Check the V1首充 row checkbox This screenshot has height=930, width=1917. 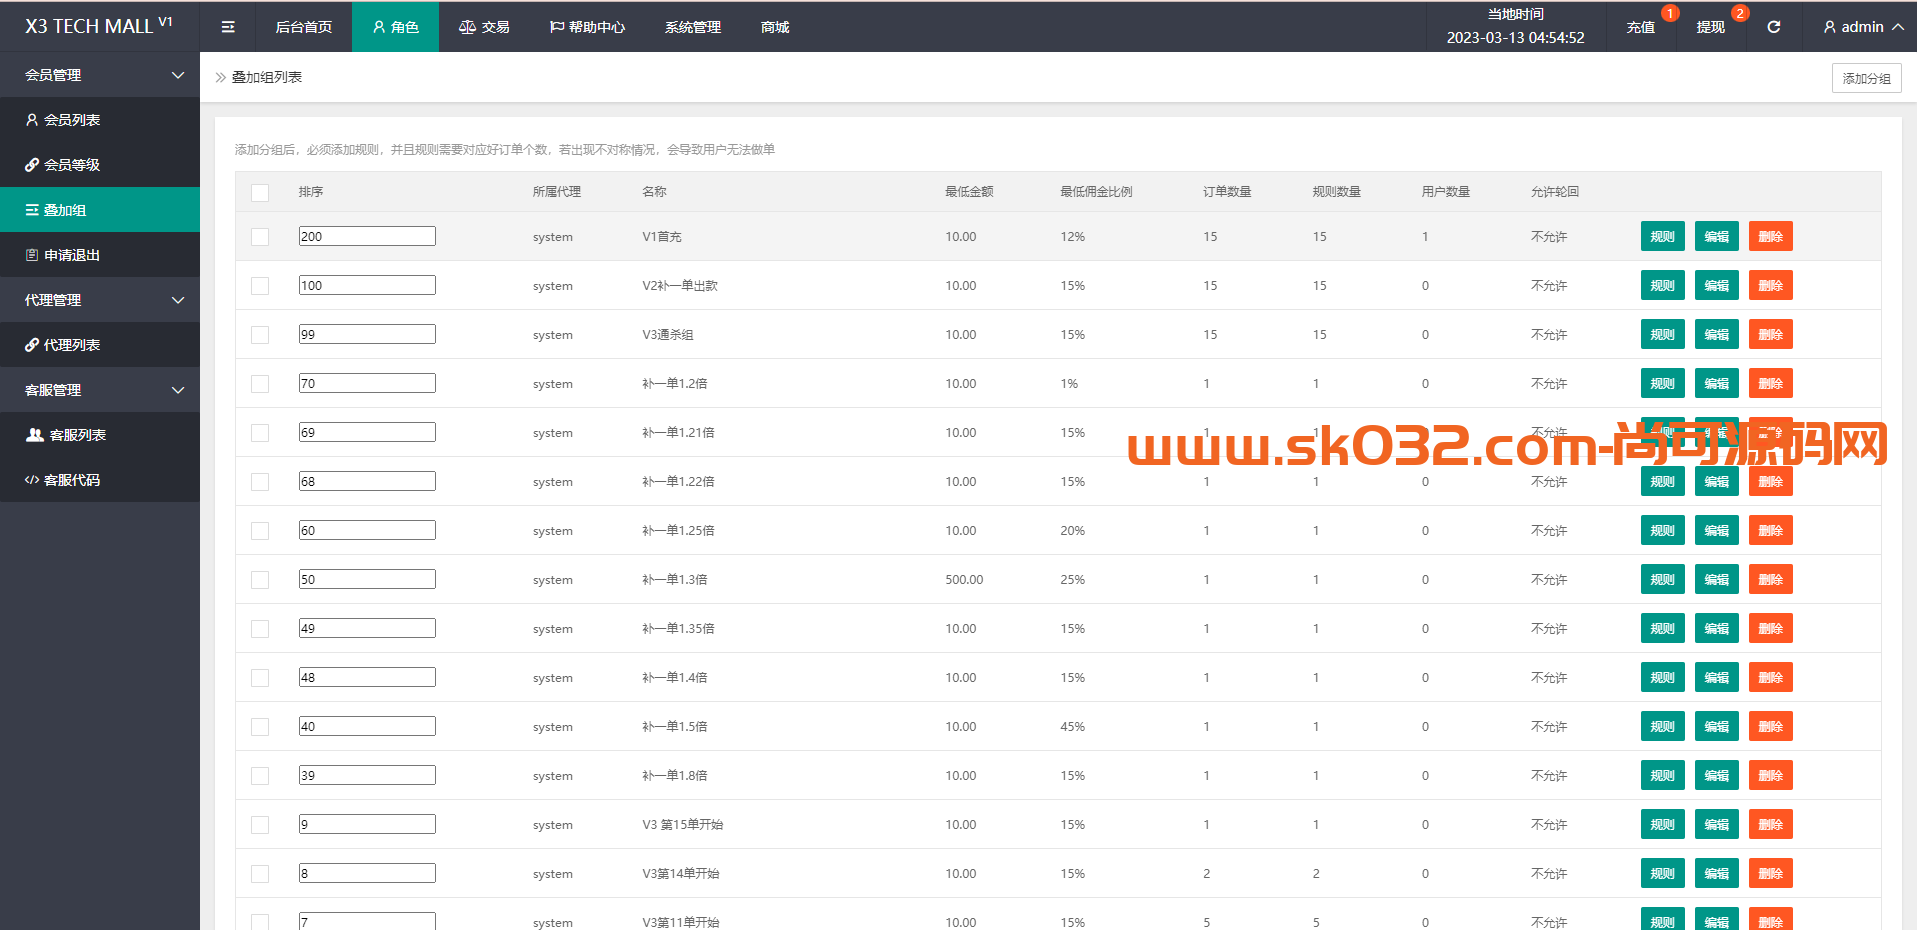pos(260,237)
